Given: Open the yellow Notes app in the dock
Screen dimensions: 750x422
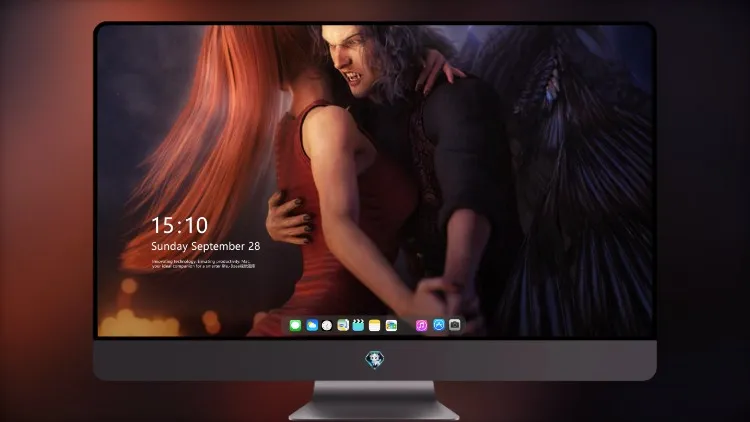Looking at the screenshot, I should click(x=375, y=326).
